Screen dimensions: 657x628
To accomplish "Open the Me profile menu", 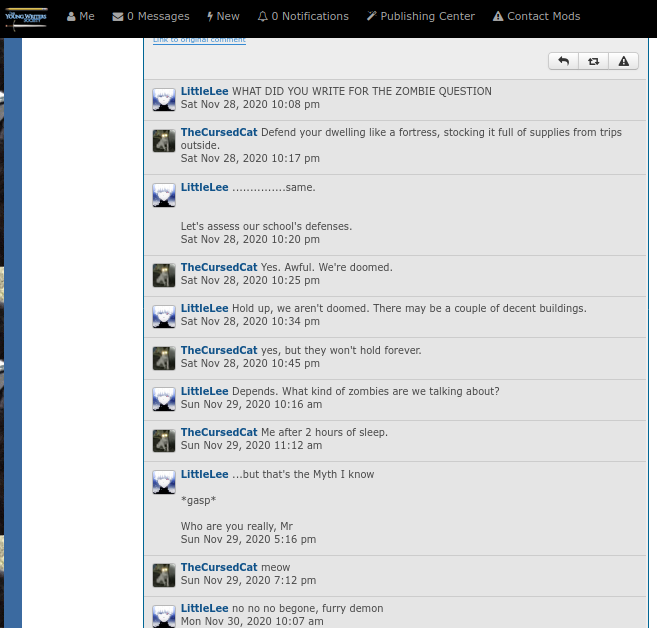I will pos(81,16).
